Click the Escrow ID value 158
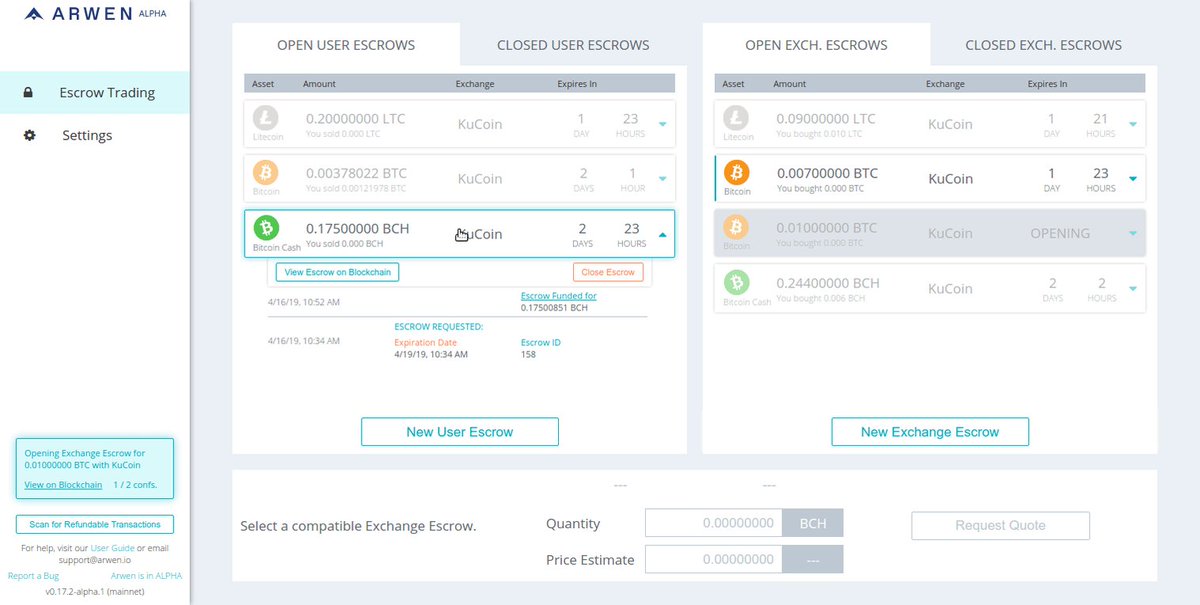Image resolution: width=1200 pixels, height=605 pixels. [529, 354]
